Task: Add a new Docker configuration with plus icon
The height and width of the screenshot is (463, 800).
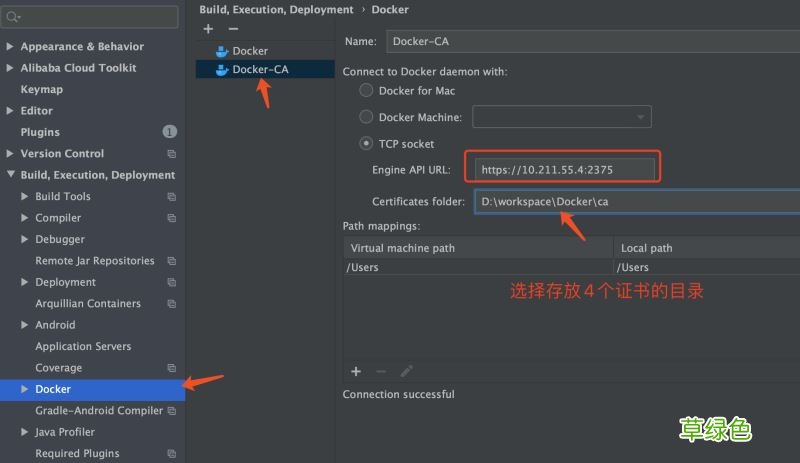Action: [x=208, y=29]
